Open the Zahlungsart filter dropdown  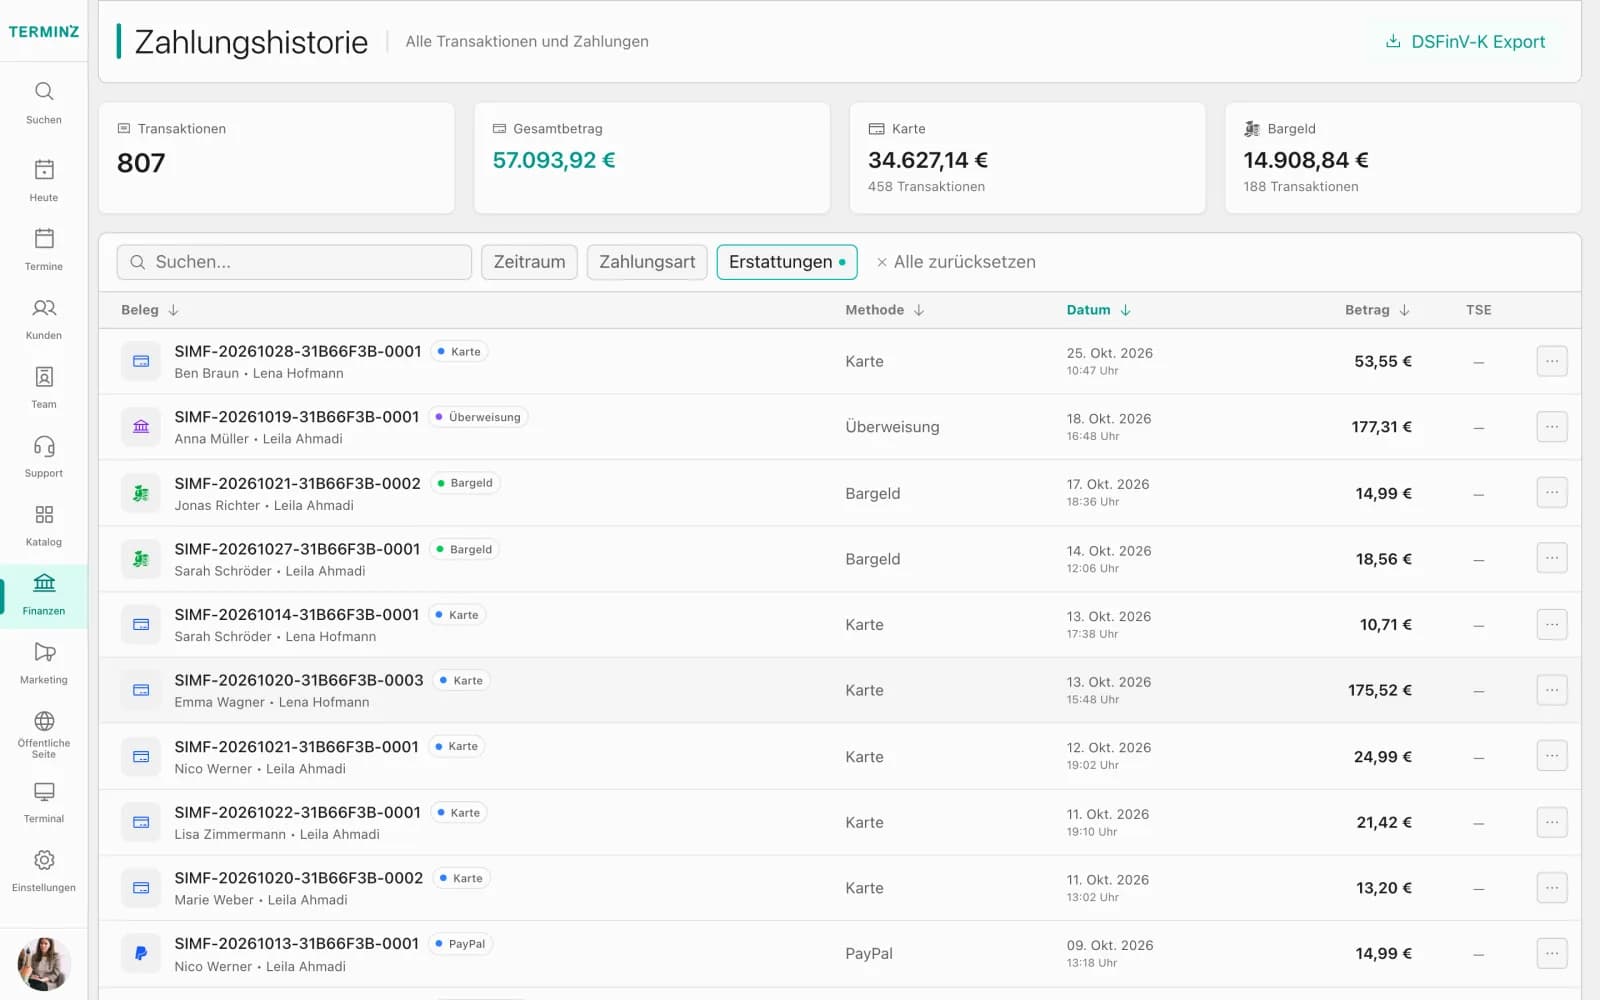[x=647, y=262]
